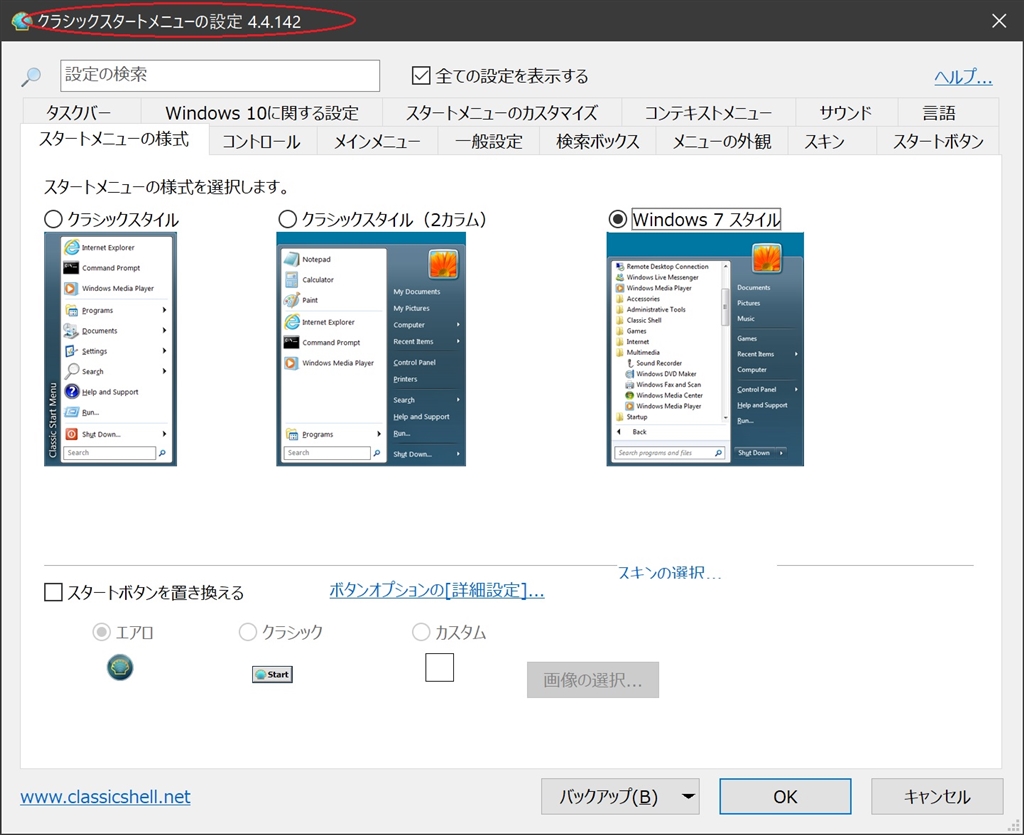Open the 一般設定 tab

pos(489,141)
